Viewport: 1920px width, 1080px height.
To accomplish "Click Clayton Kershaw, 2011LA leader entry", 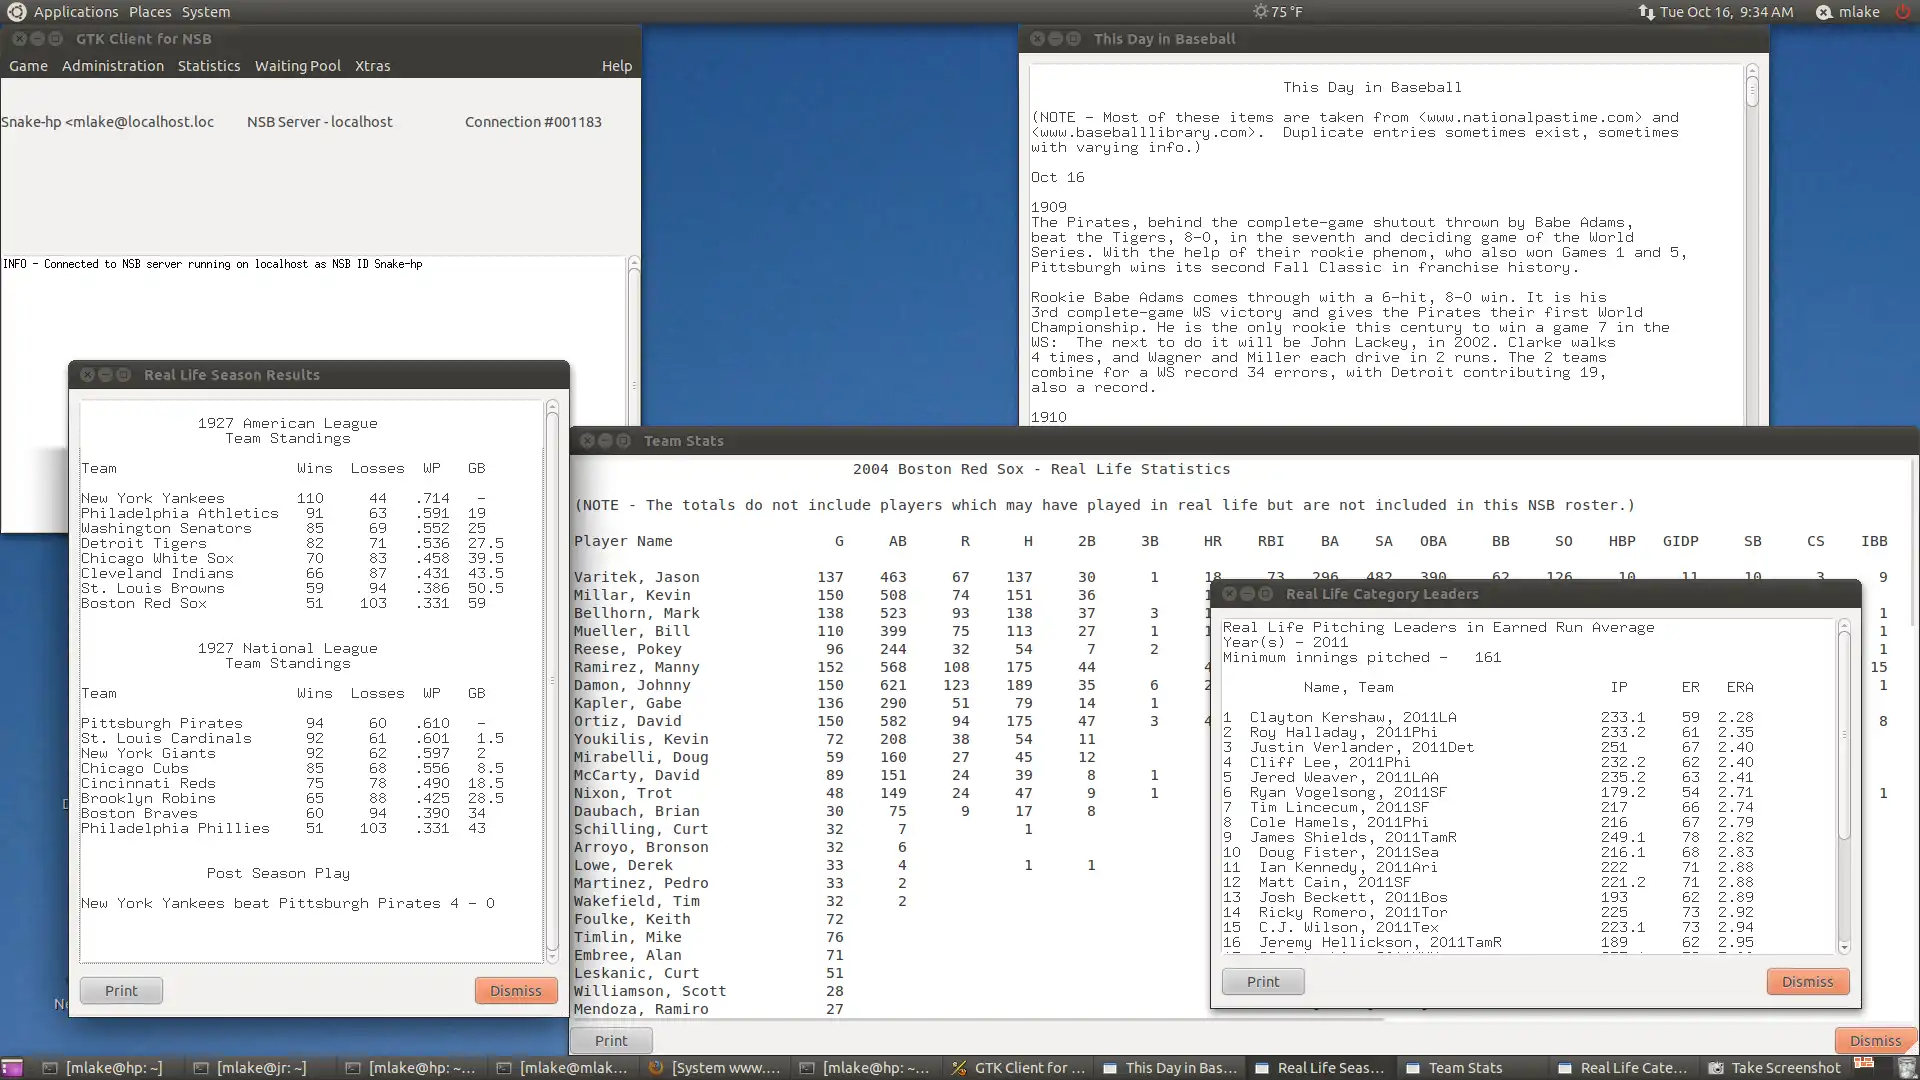I will tap(1487, 717).
